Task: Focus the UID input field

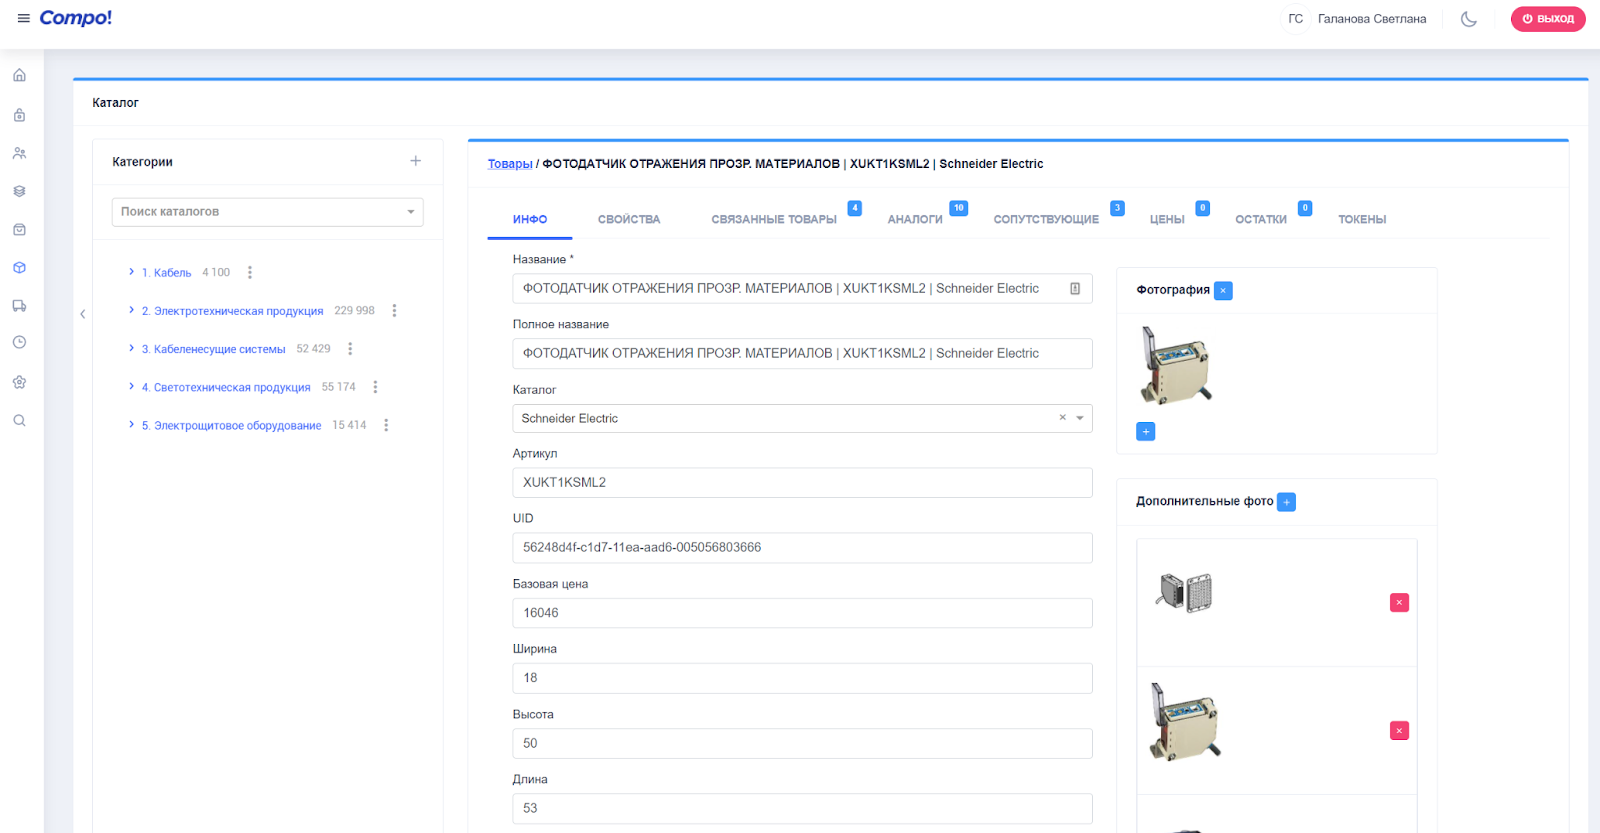Action: pyautogui.click(x=802, y=548)
